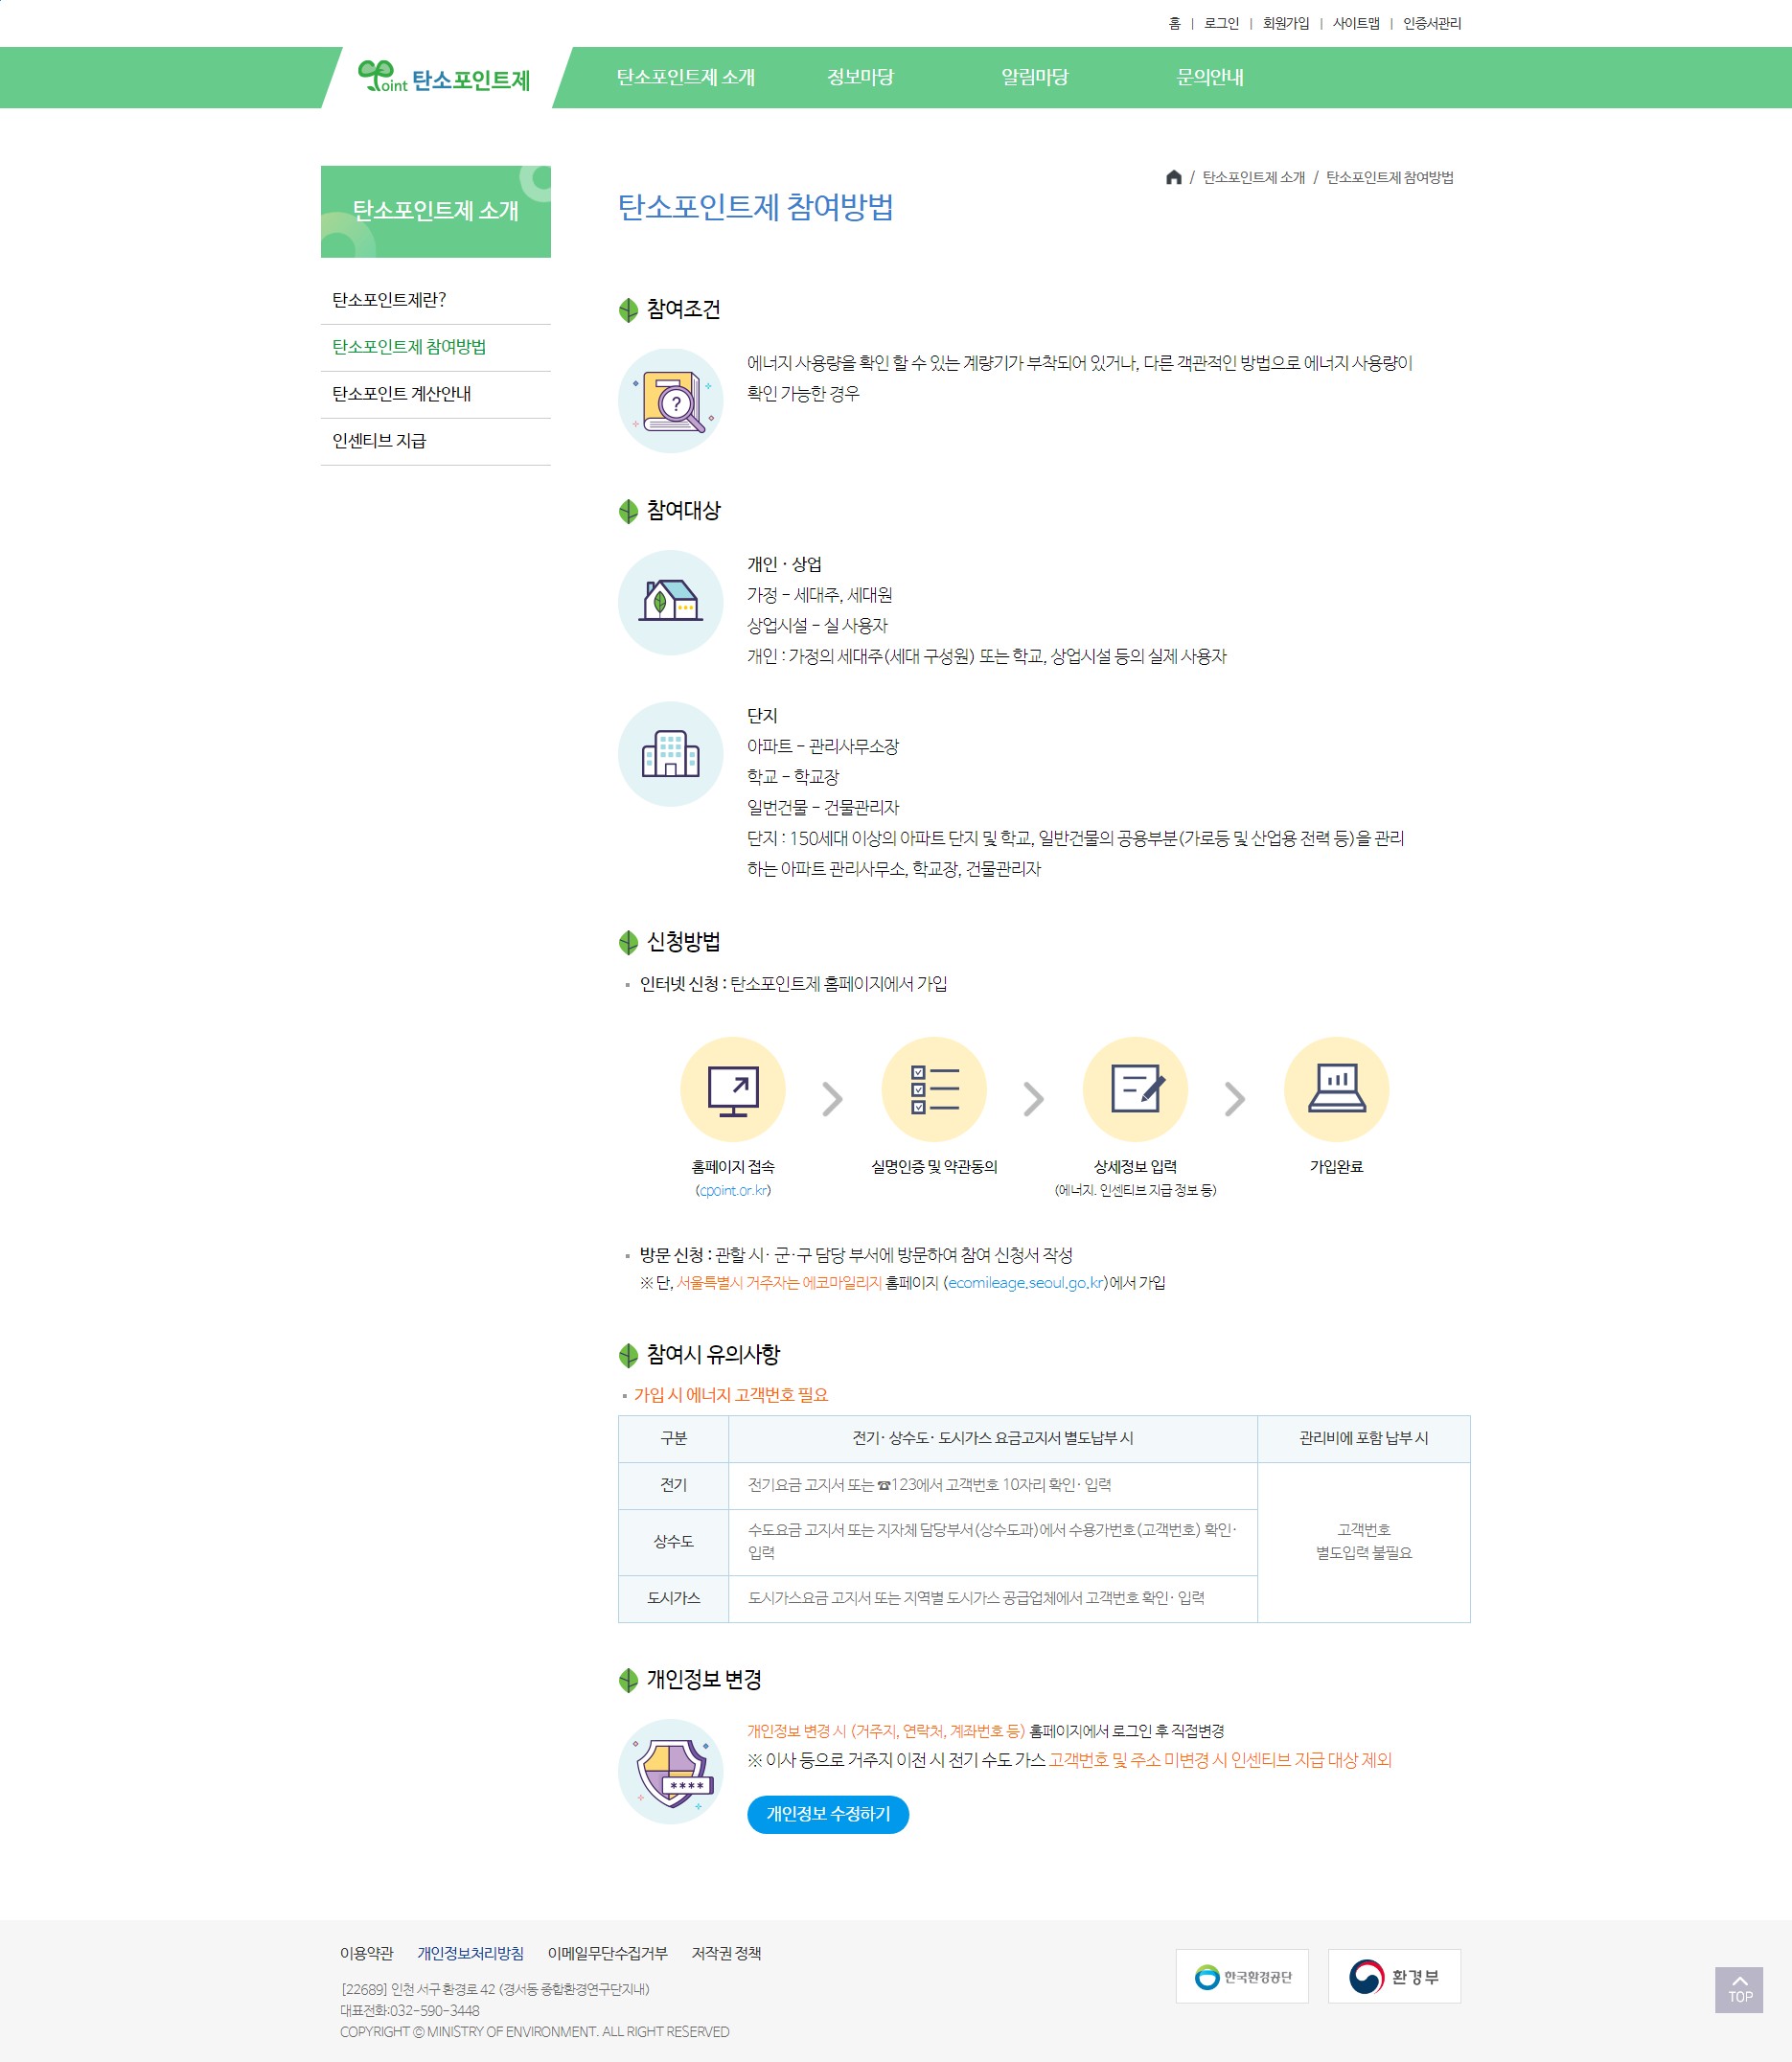Click the 한국환경공단 logo banner
The height and width of the screenshot is (2062, 1792).
(x=1242, y=1976)
